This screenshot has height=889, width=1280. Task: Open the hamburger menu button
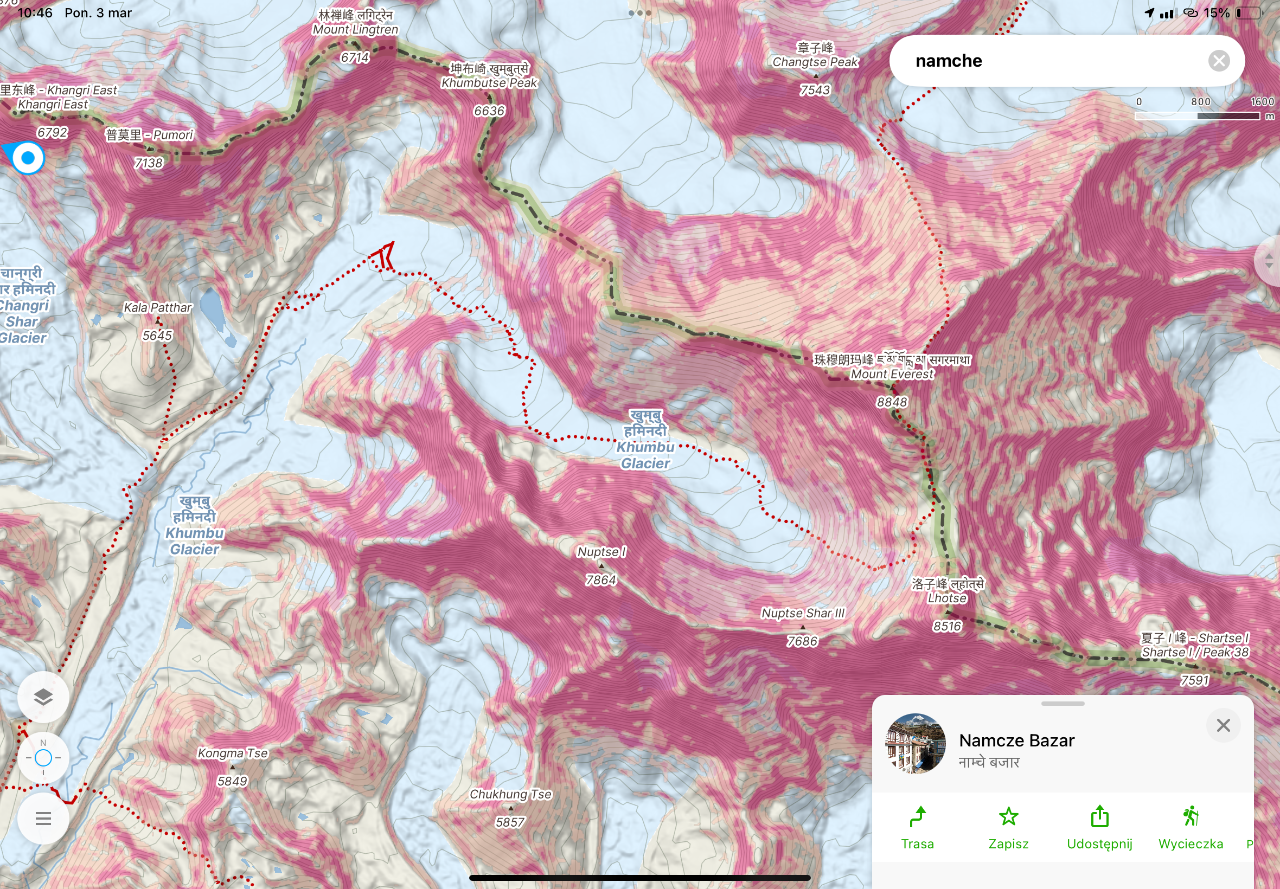[x=43, y=819]
